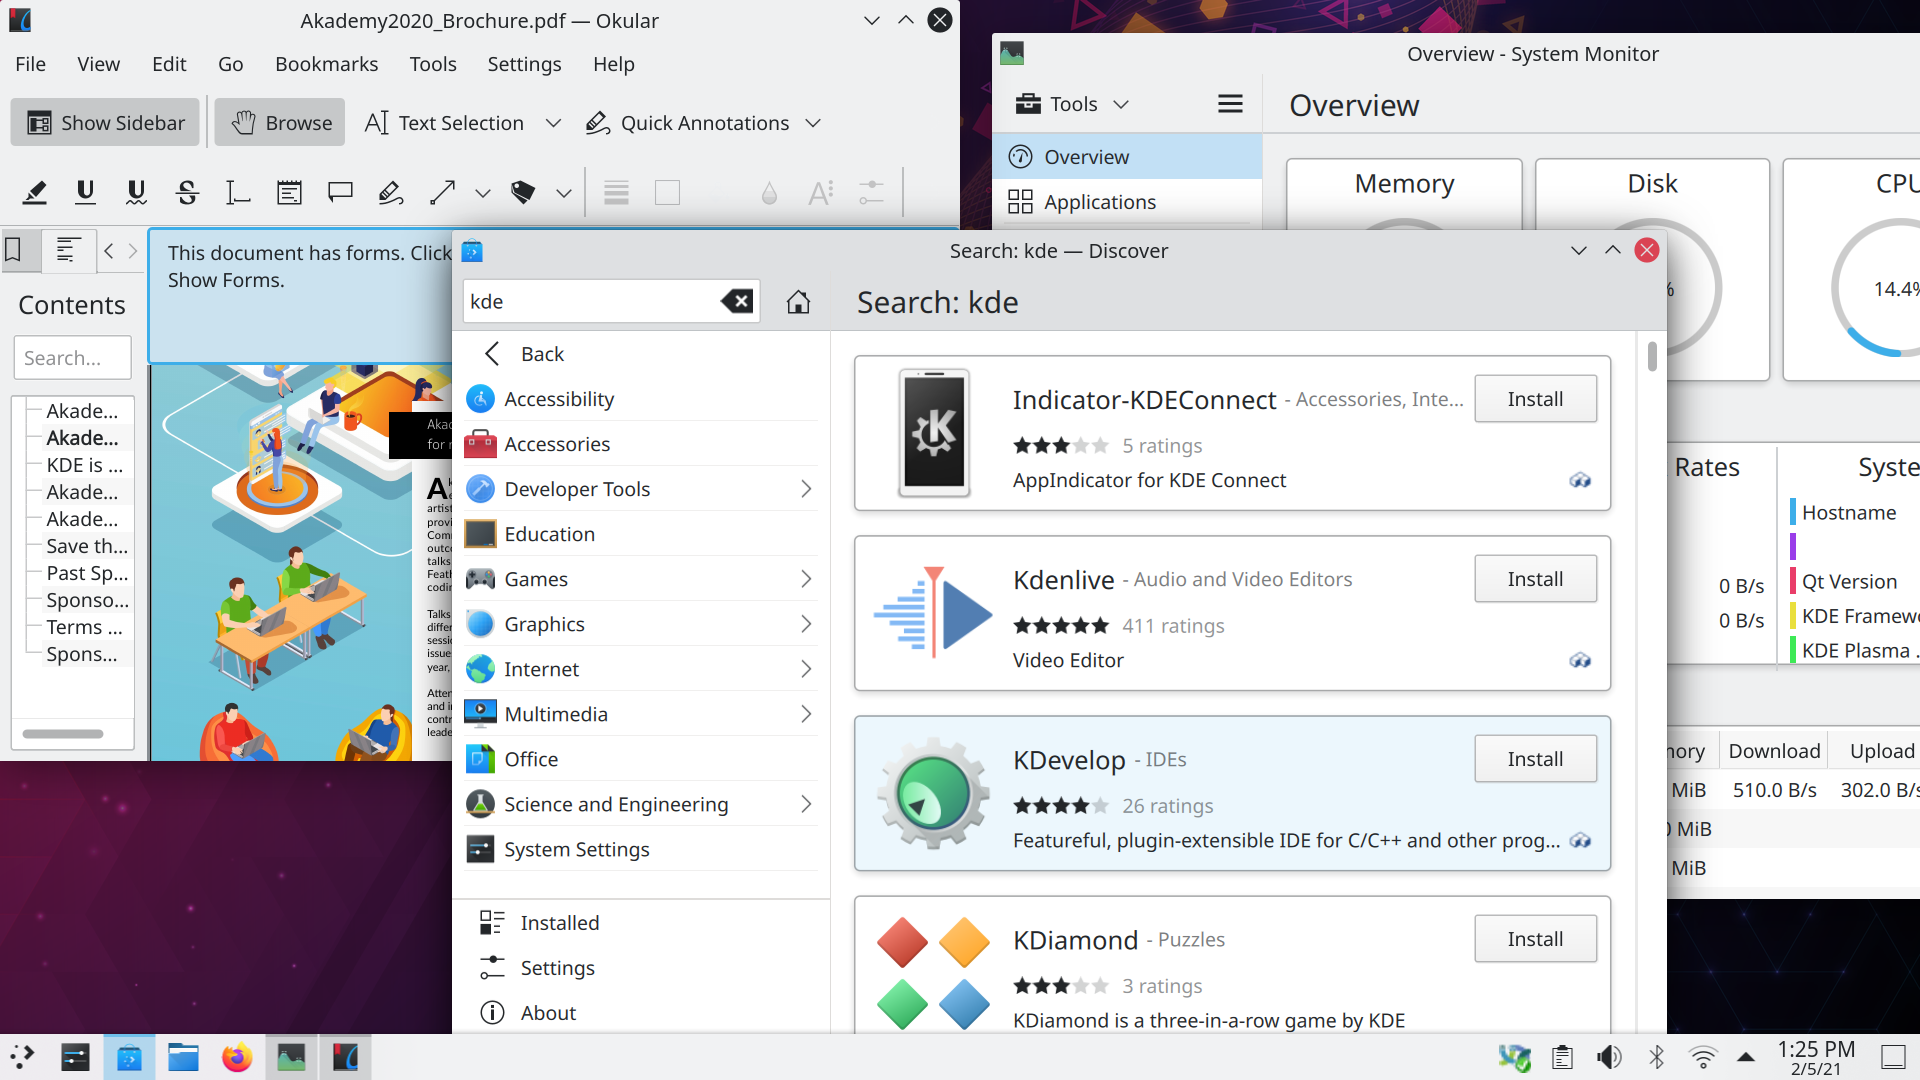Open the Indicator-KDEConnect phone icon

(934, 433)
